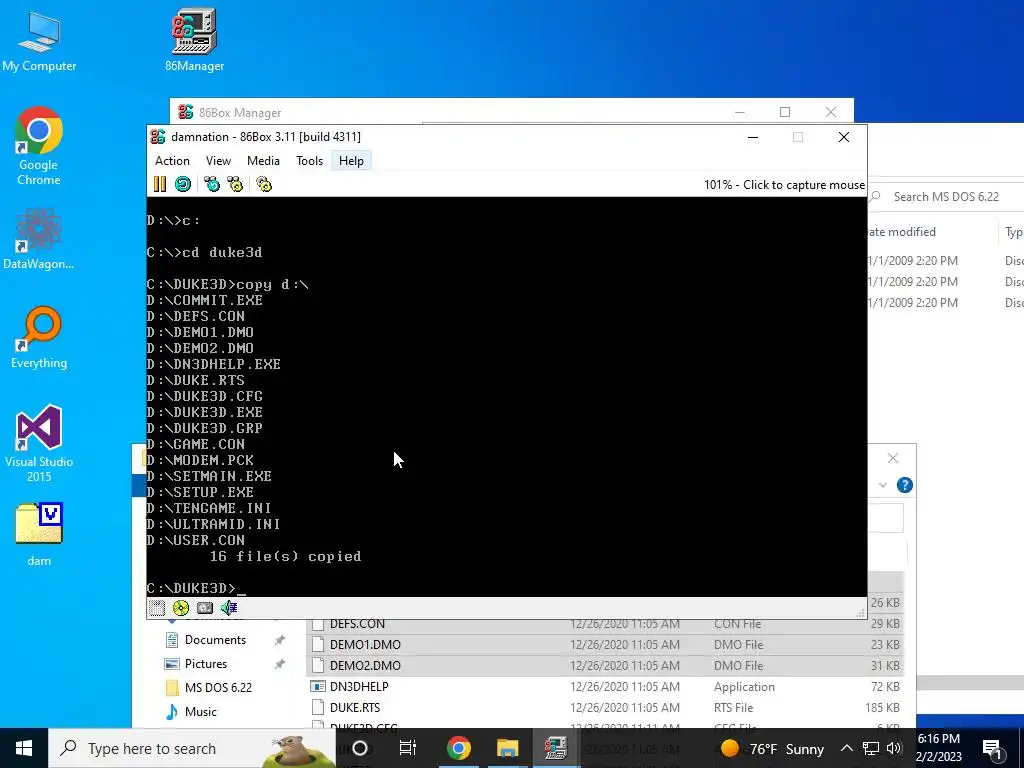Viewport: 1024px width, 768px height.
Task: Select the dam folder on desktop
Action: pyautogui.click(x=39, y=534)
